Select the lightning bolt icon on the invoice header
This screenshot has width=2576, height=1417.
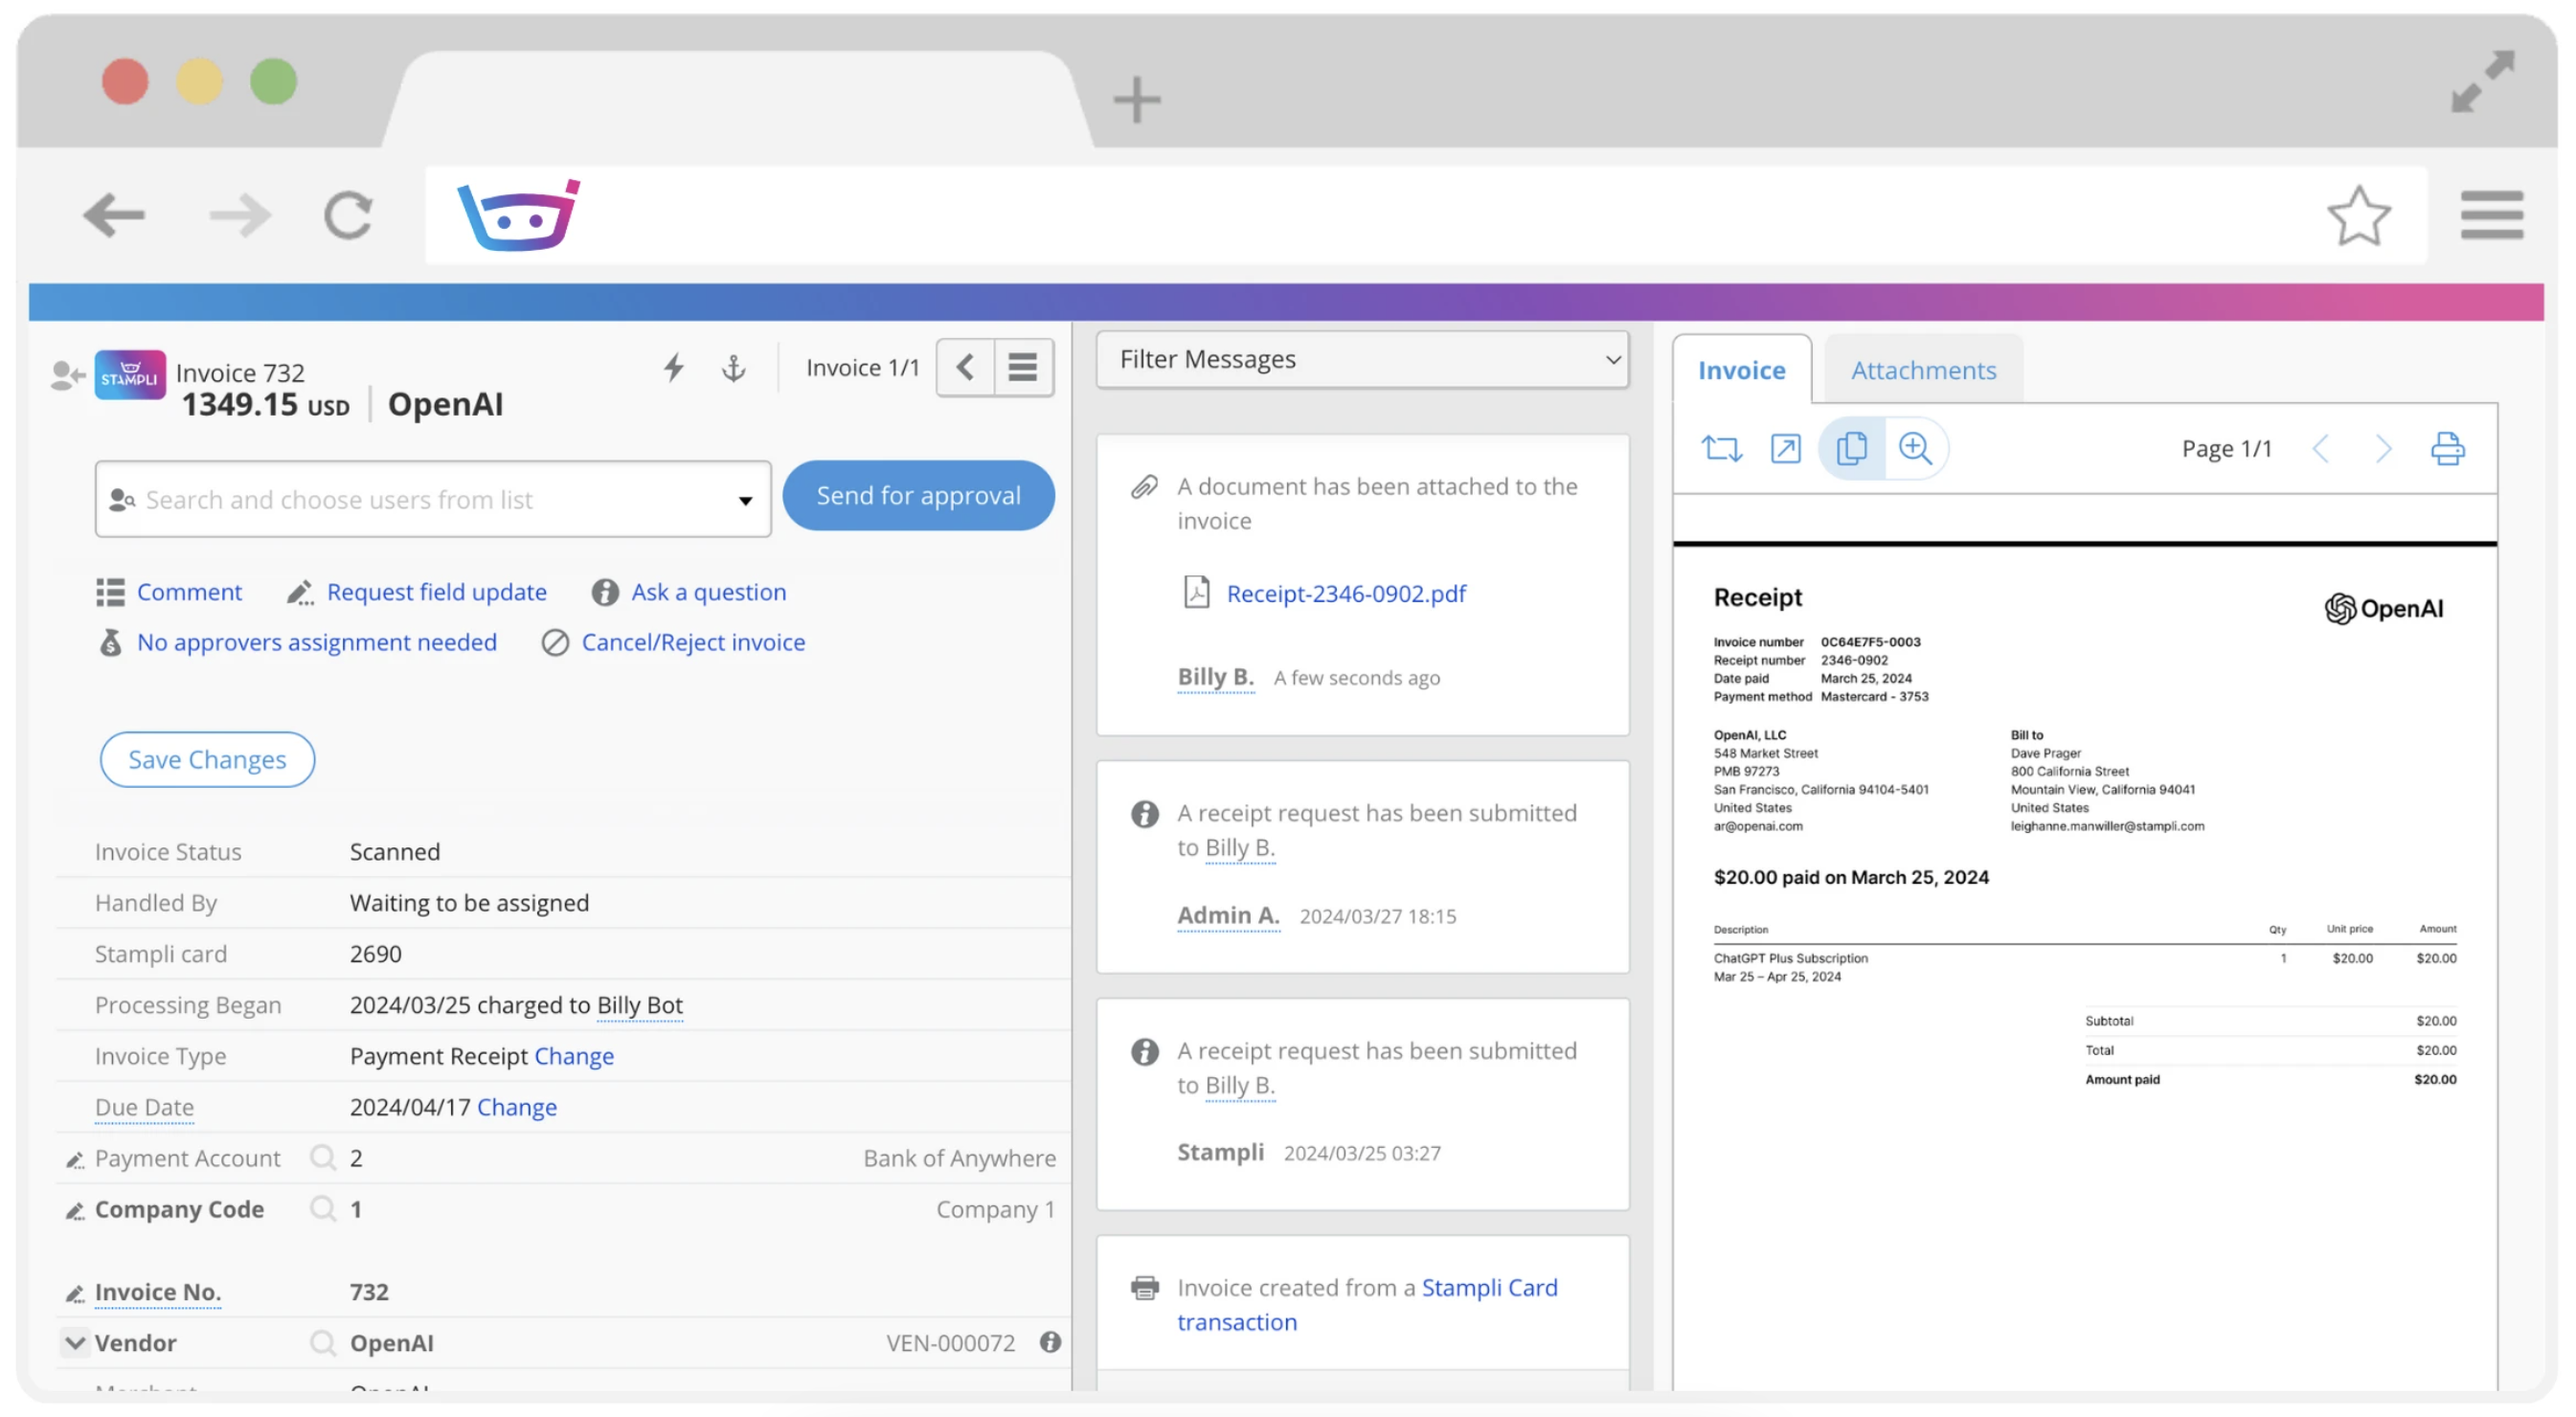(674, 368)
